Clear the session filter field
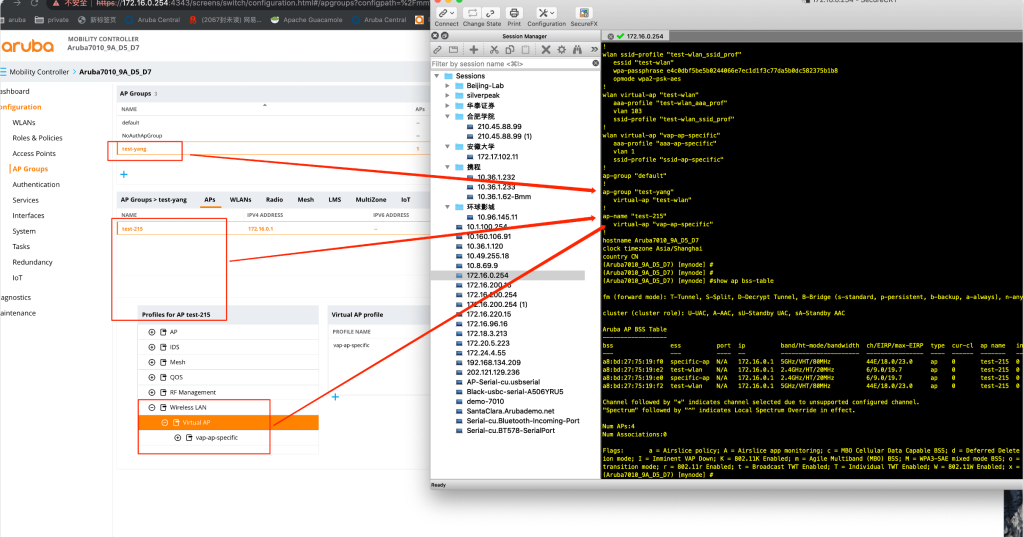 coord(595,63)
